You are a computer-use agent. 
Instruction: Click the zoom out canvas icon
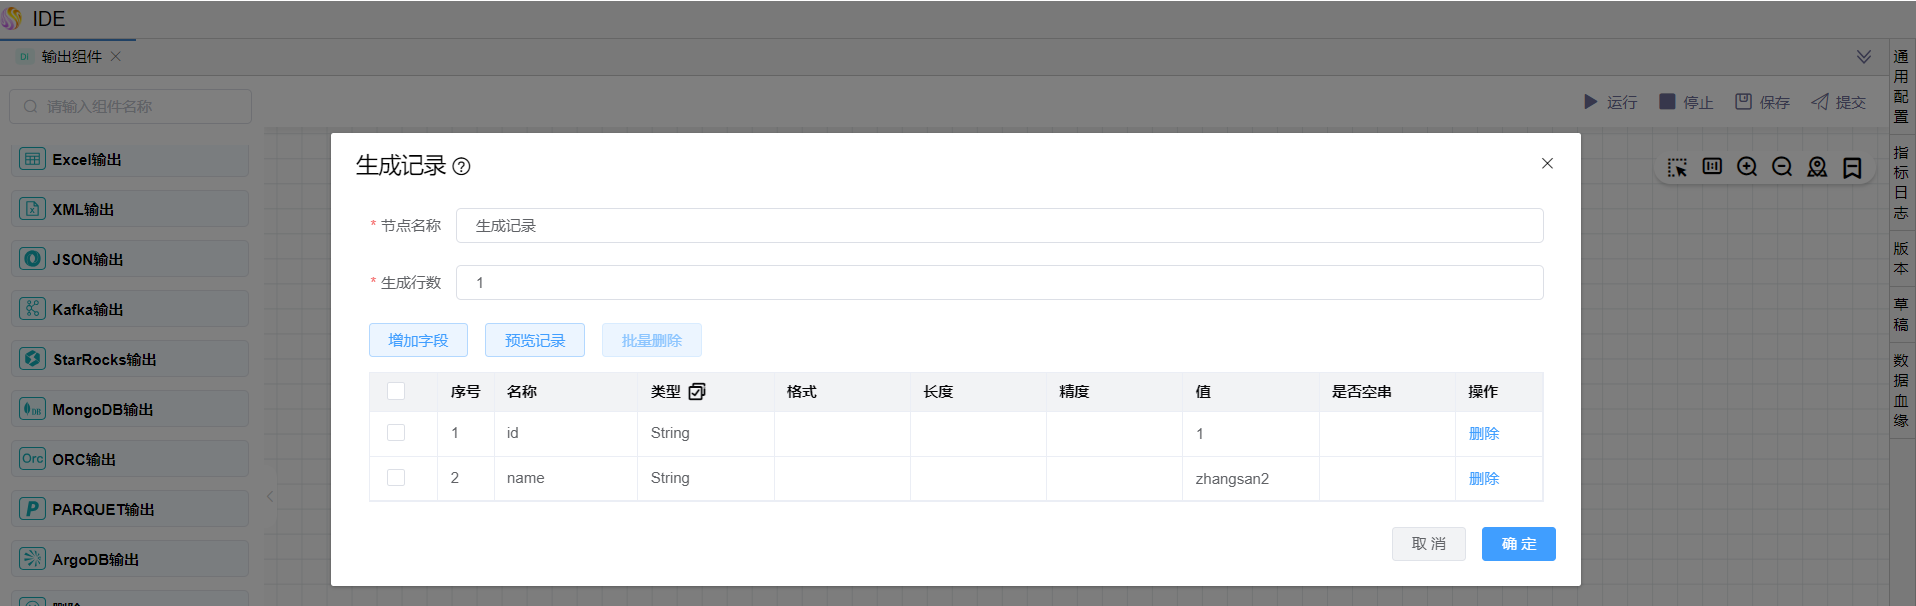[x=1782, y=167]
